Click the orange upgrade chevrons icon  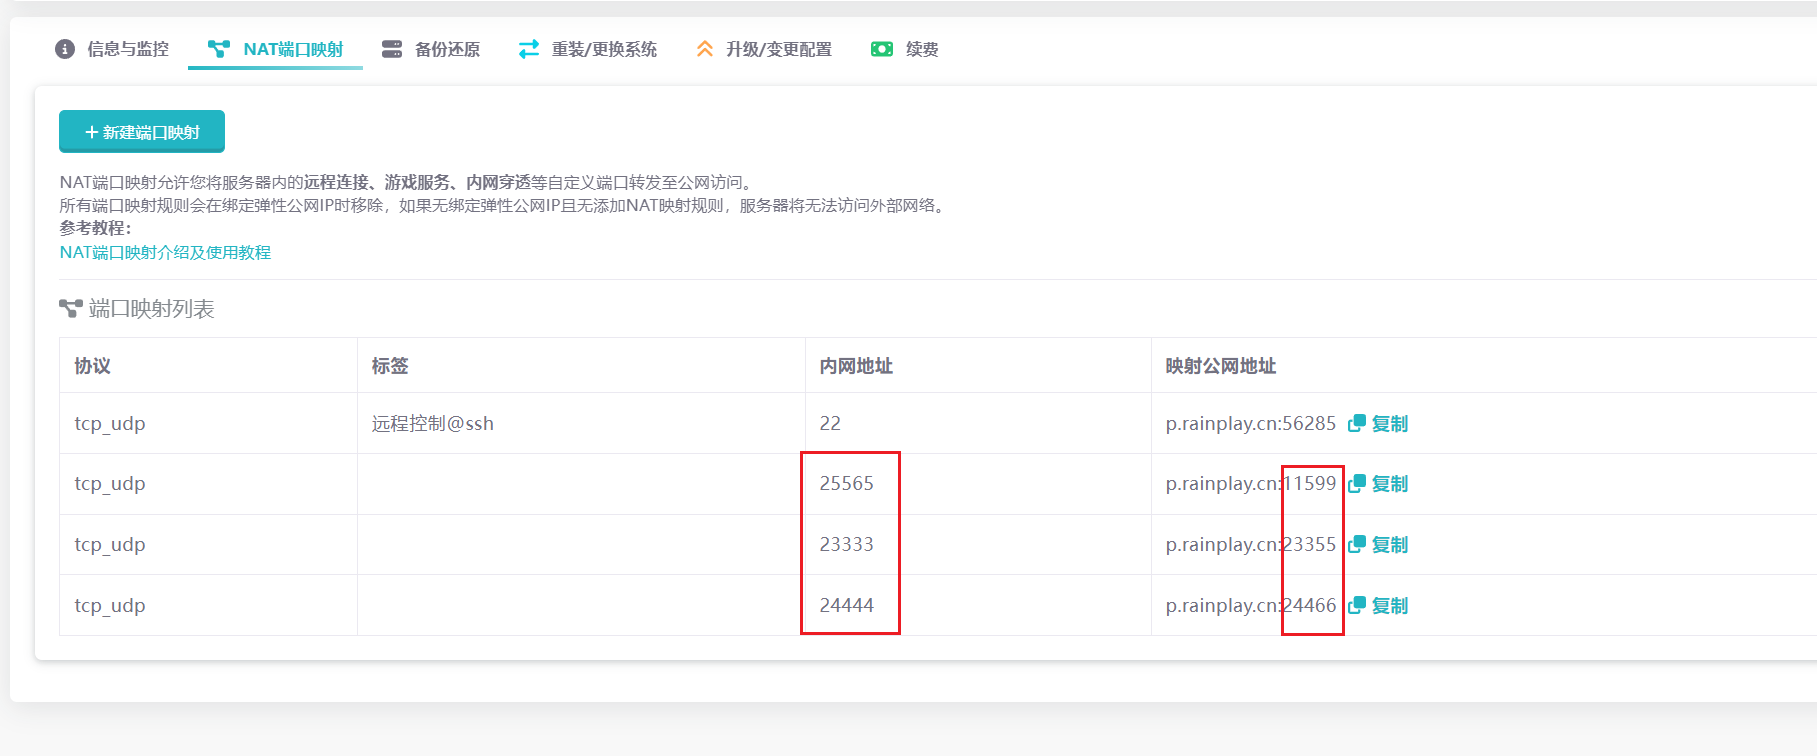point(705,49)
